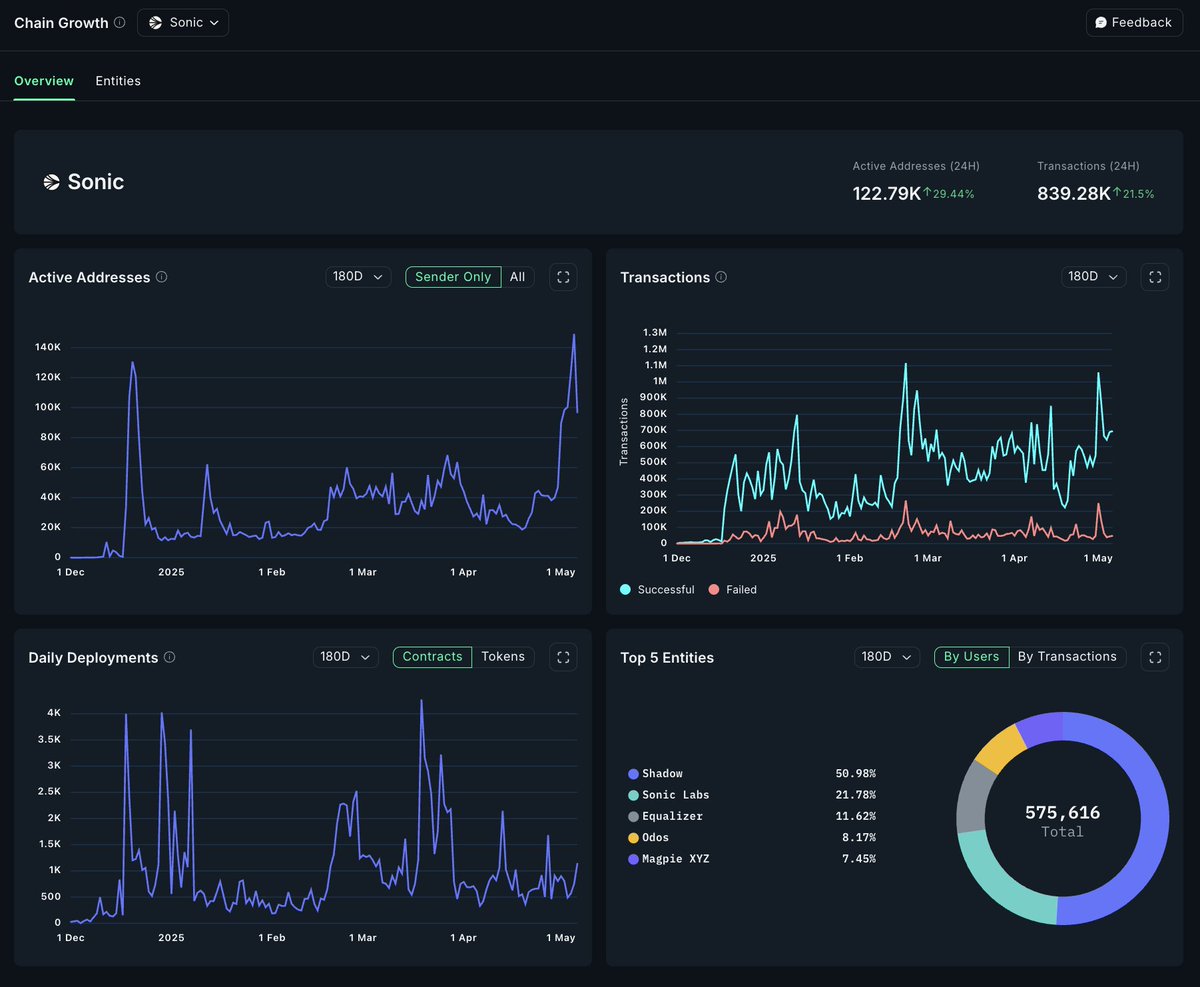Open the Top 5 Entities 180D dropdown
The width and height of the screenshot is (1200, 987).
point(887,657)
